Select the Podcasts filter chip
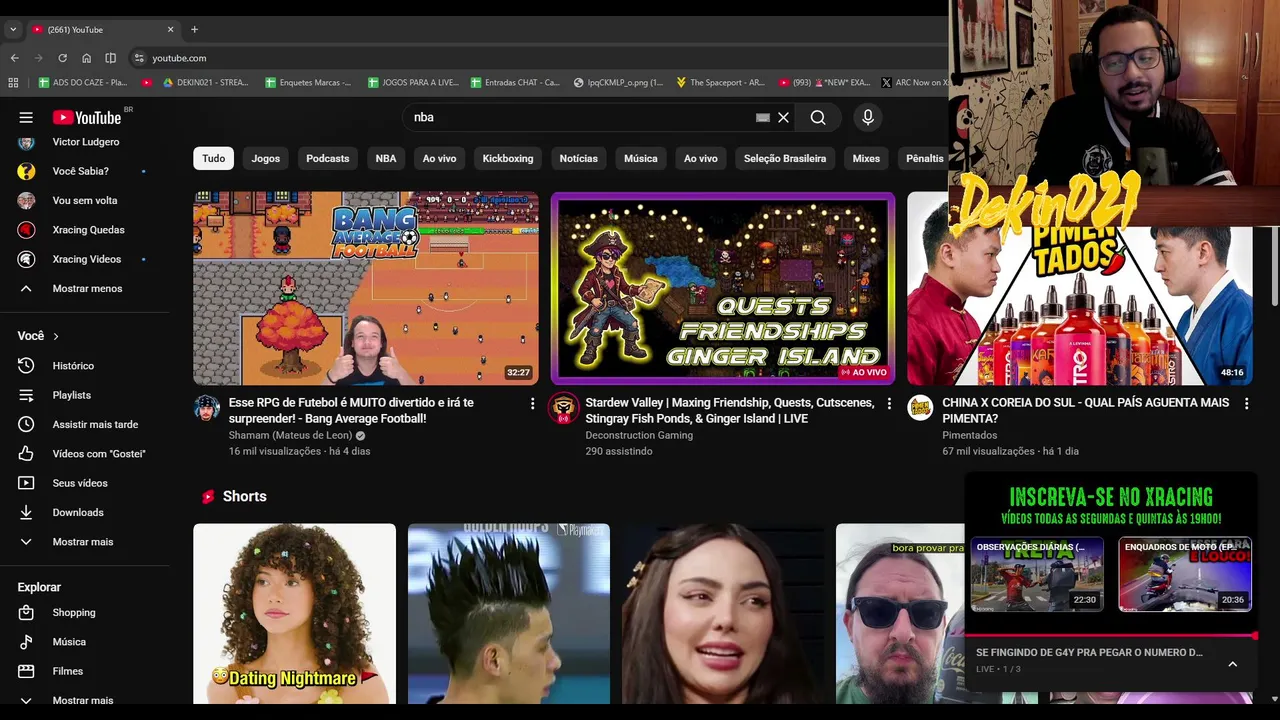This screenshot has height=720, width=1280. coord(328,158)
